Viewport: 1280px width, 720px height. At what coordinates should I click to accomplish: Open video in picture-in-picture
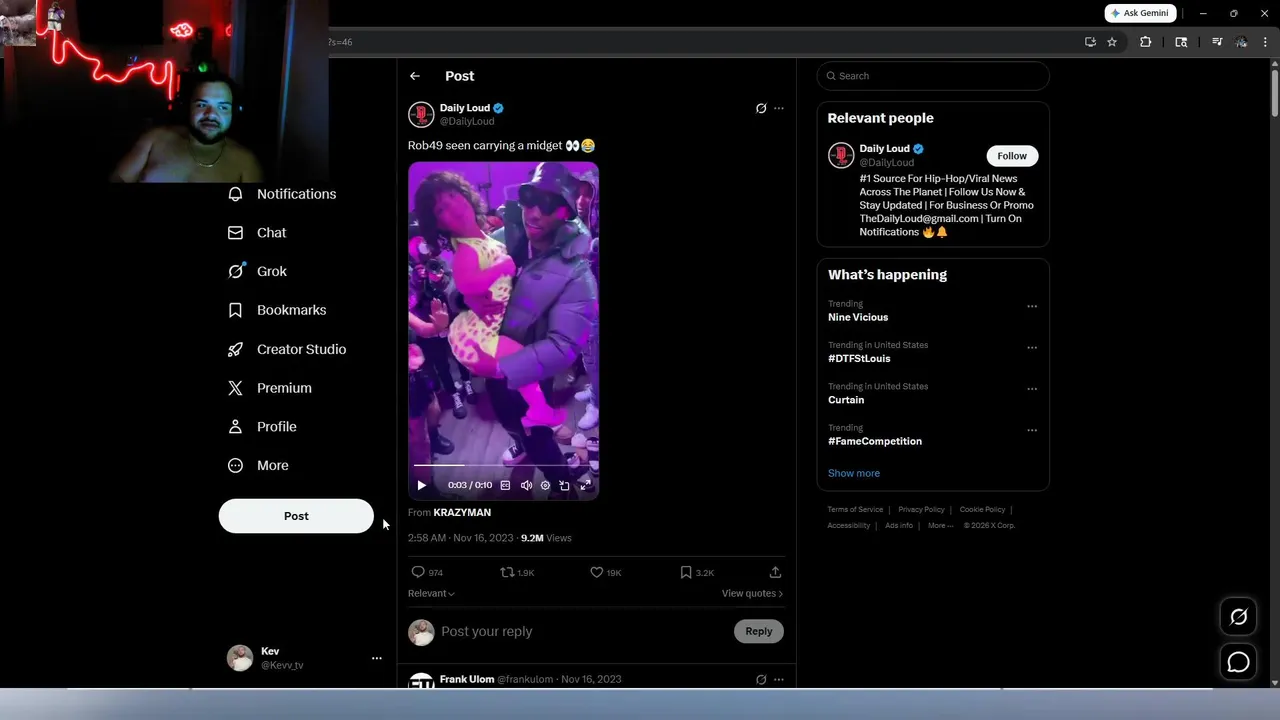point(564,485)
